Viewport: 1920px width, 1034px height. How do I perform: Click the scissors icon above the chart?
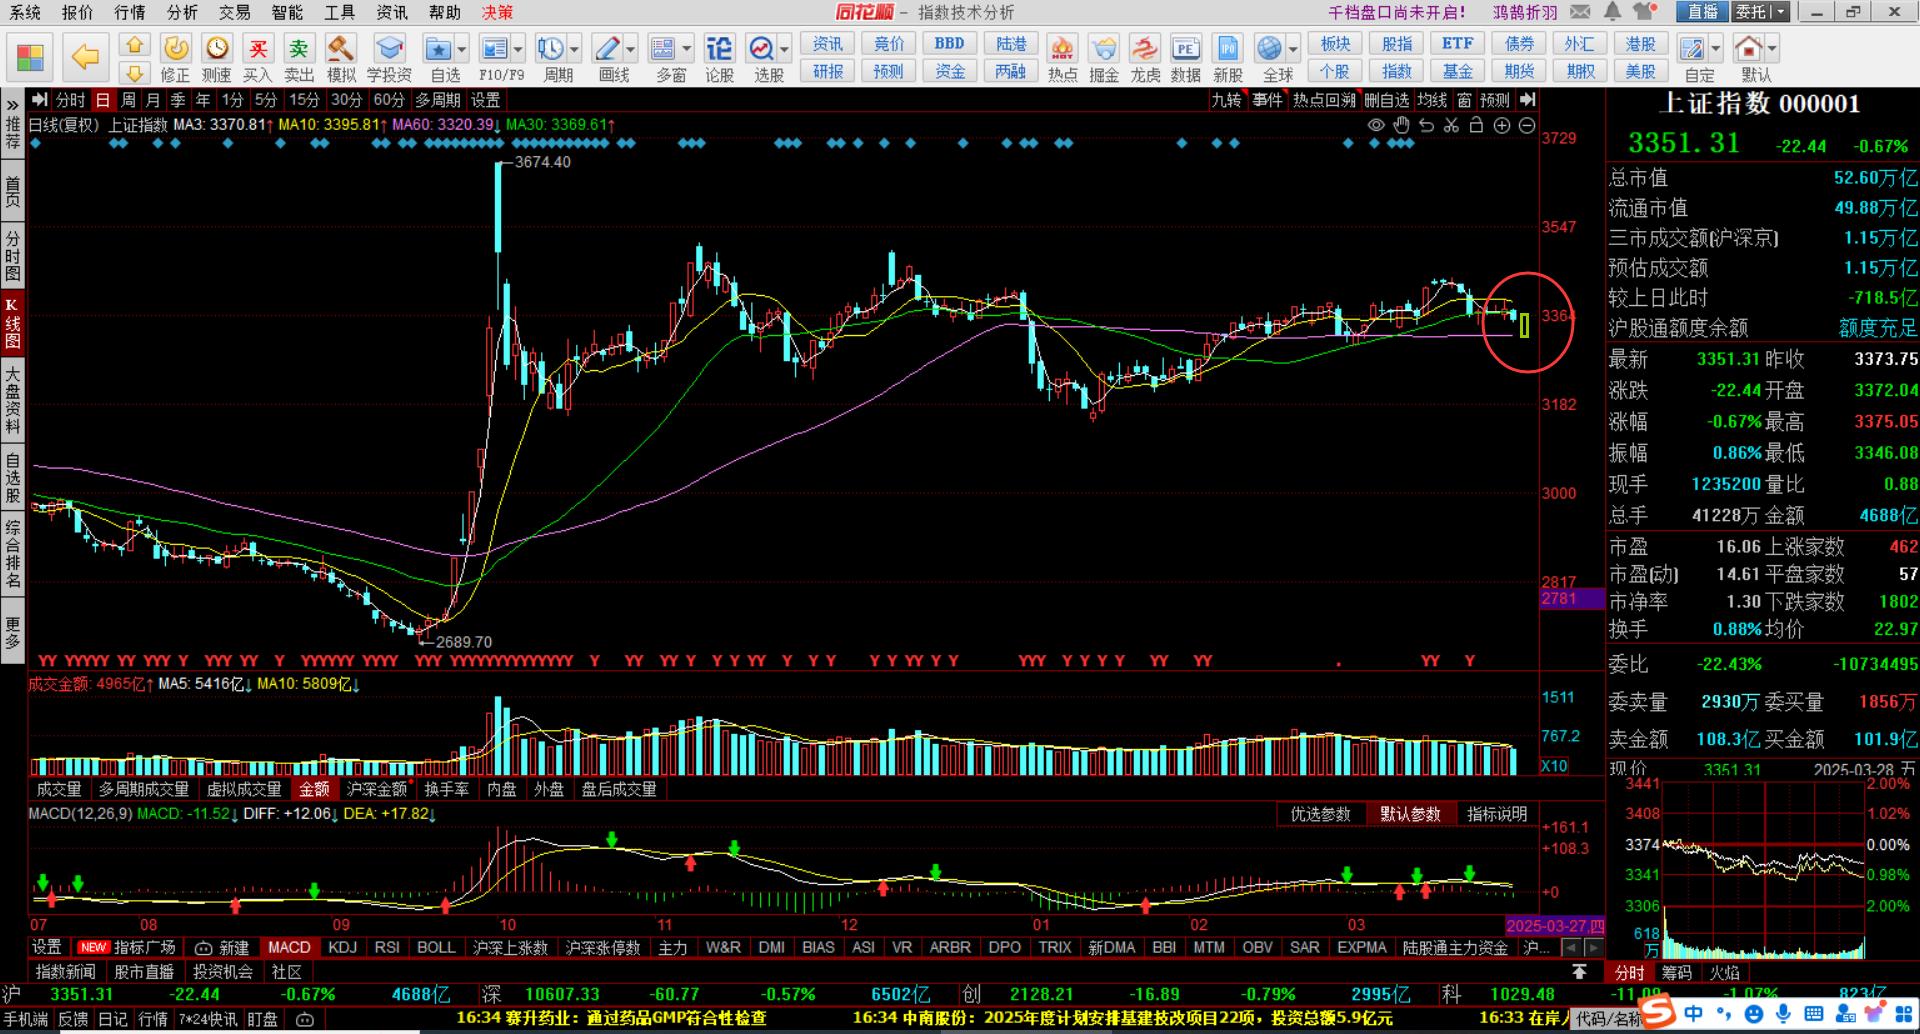coord(1451,125)
